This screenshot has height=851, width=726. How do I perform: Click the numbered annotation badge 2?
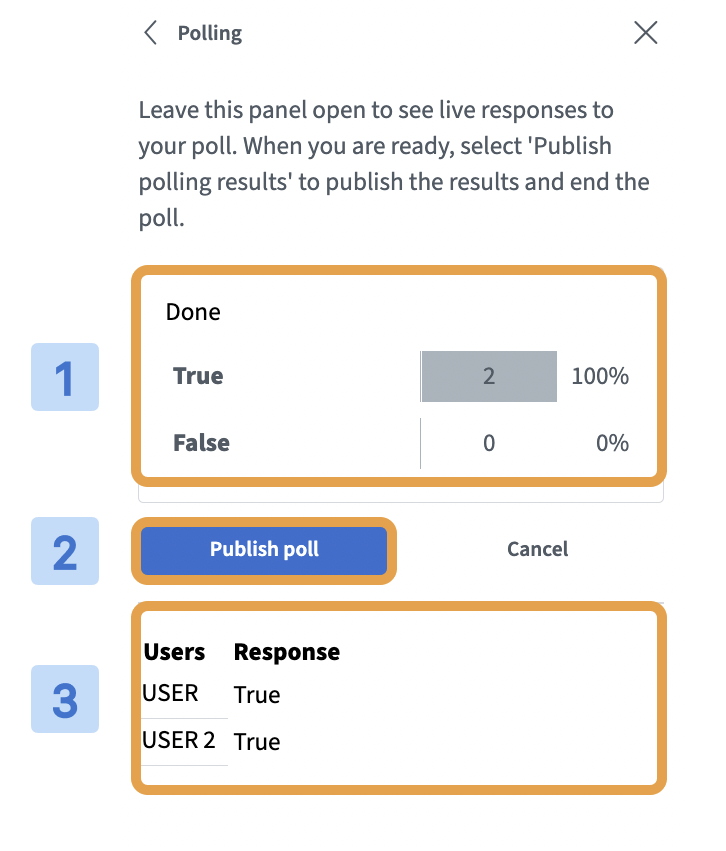(x=64, y=551)
